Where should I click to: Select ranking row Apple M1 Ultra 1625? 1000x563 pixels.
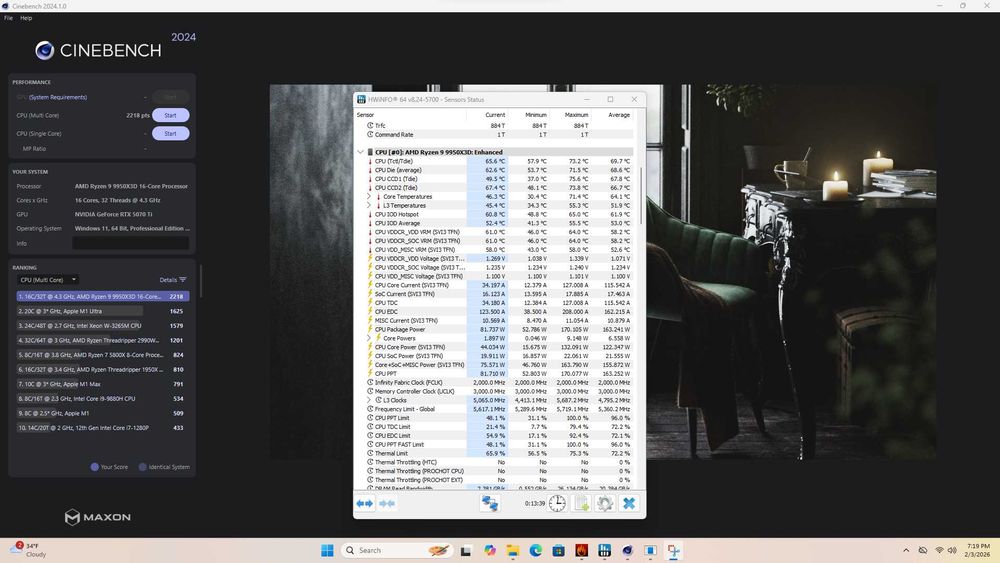tap(103, 311)
